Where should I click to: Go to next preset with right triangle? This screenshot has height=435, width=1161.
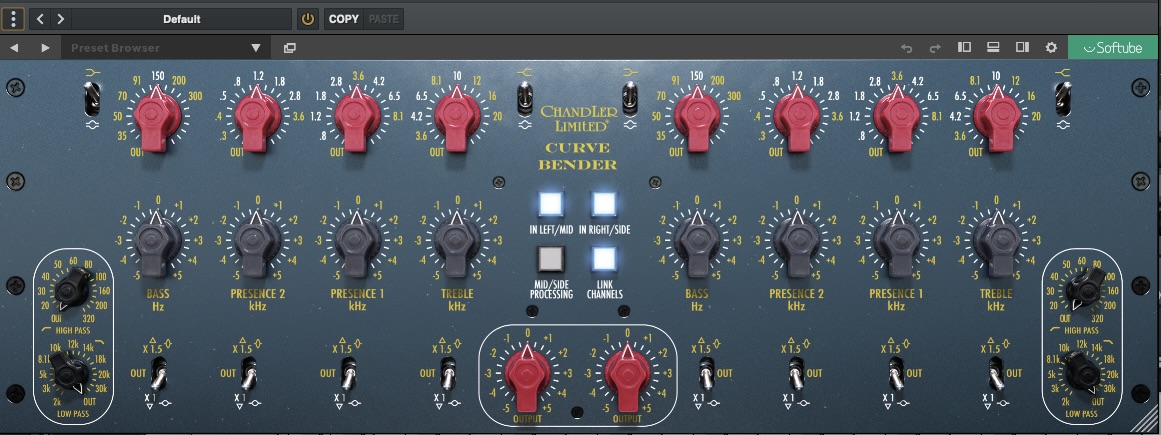pos(45,47)
